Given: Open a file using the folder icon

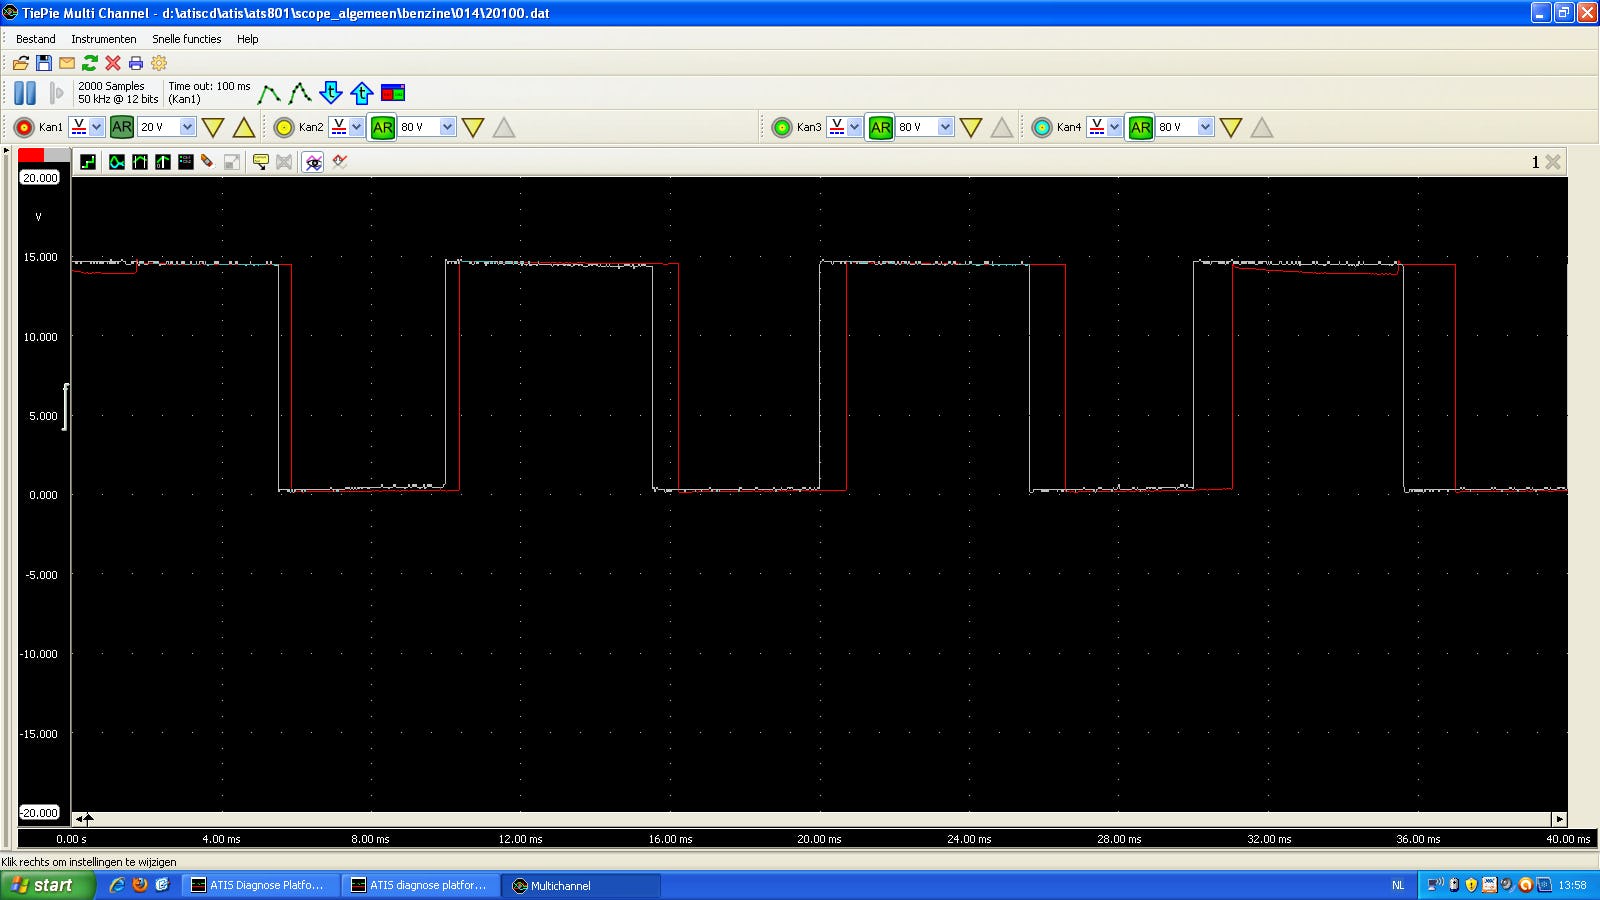Looking at the screenshot, I should [21, 63].
